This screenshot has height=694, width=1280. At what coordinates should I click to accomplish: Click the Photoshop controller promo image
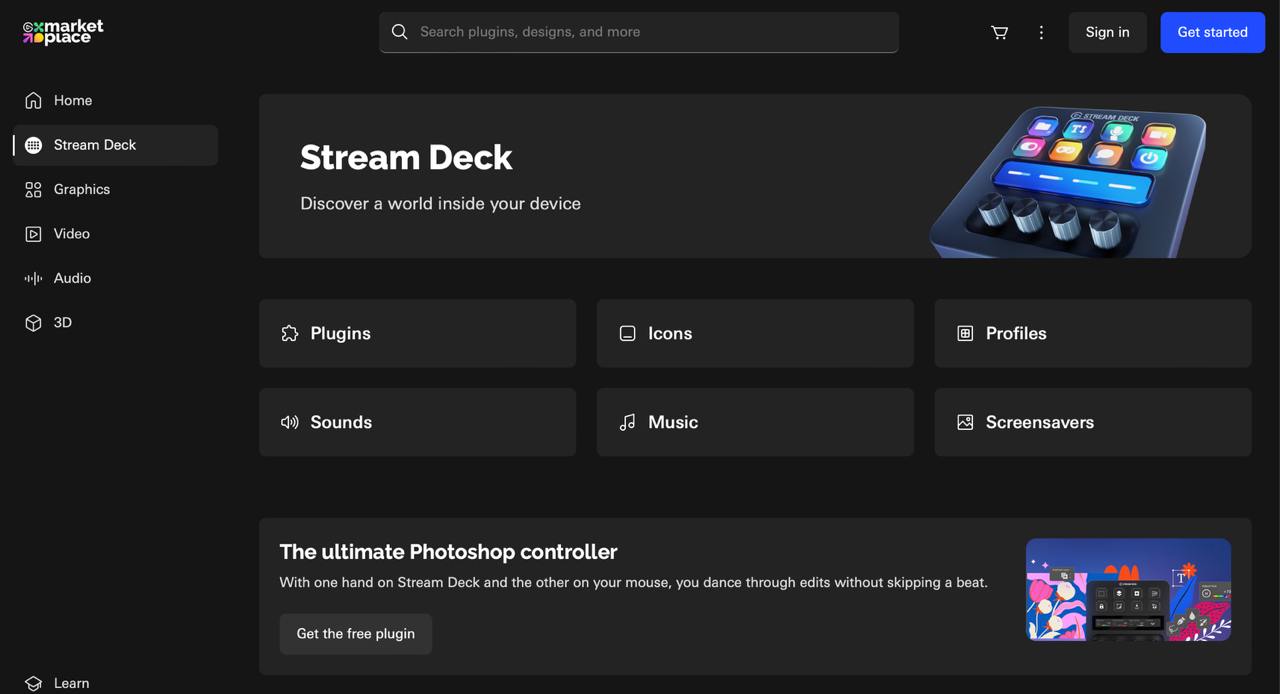pyautogui.click(x=1128, y=590)
